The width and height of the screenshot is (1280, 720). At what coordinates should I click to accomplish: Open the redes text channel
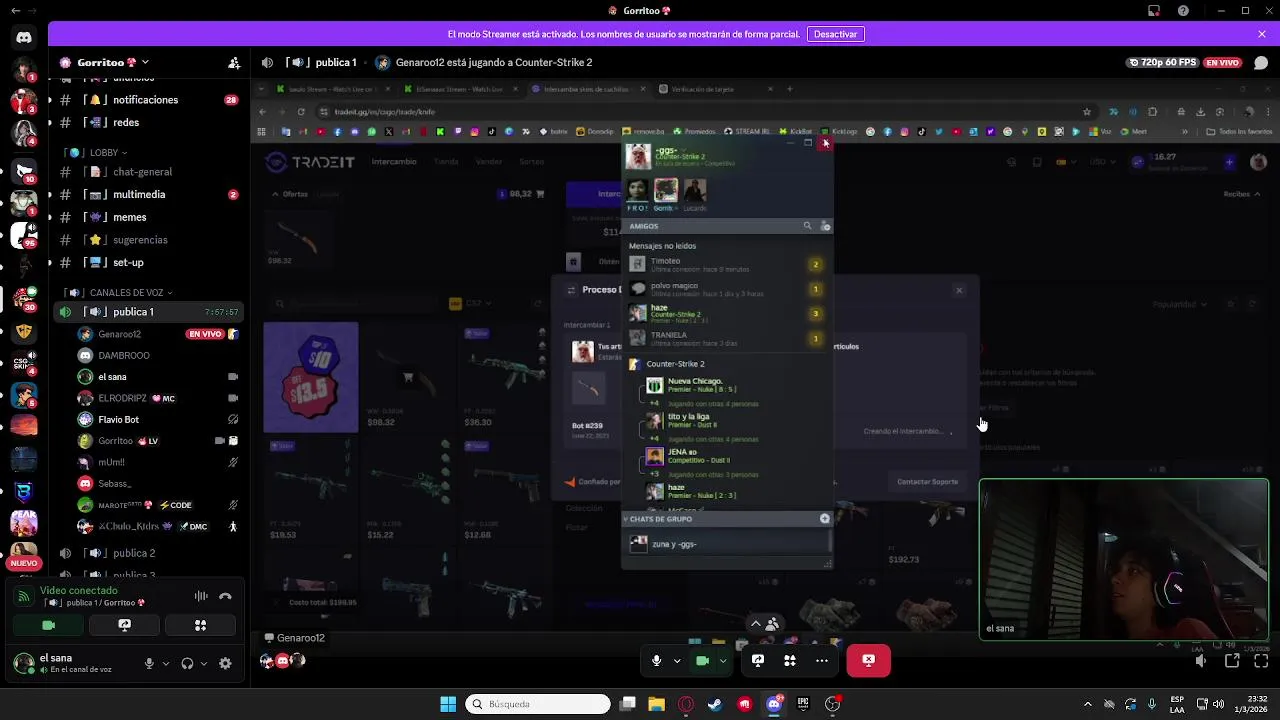pyautogui.click(x=148, y=122)
